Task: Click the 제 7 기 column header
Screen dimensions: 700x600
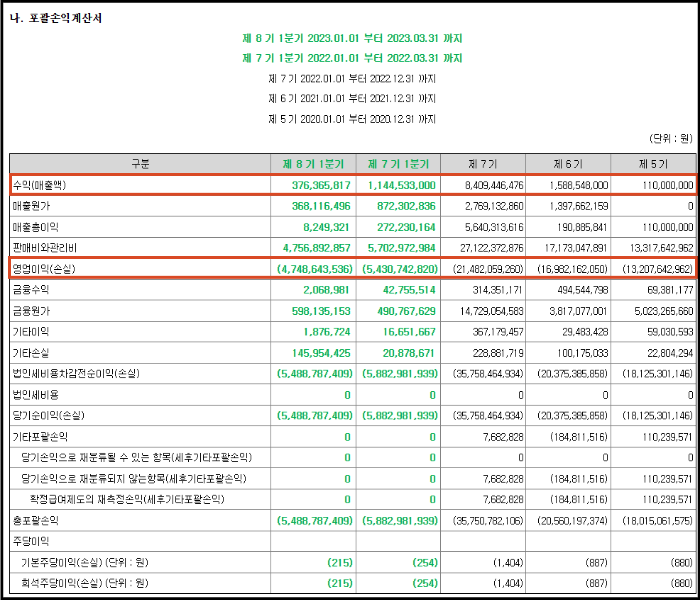Action: click(x=483, y=164)
